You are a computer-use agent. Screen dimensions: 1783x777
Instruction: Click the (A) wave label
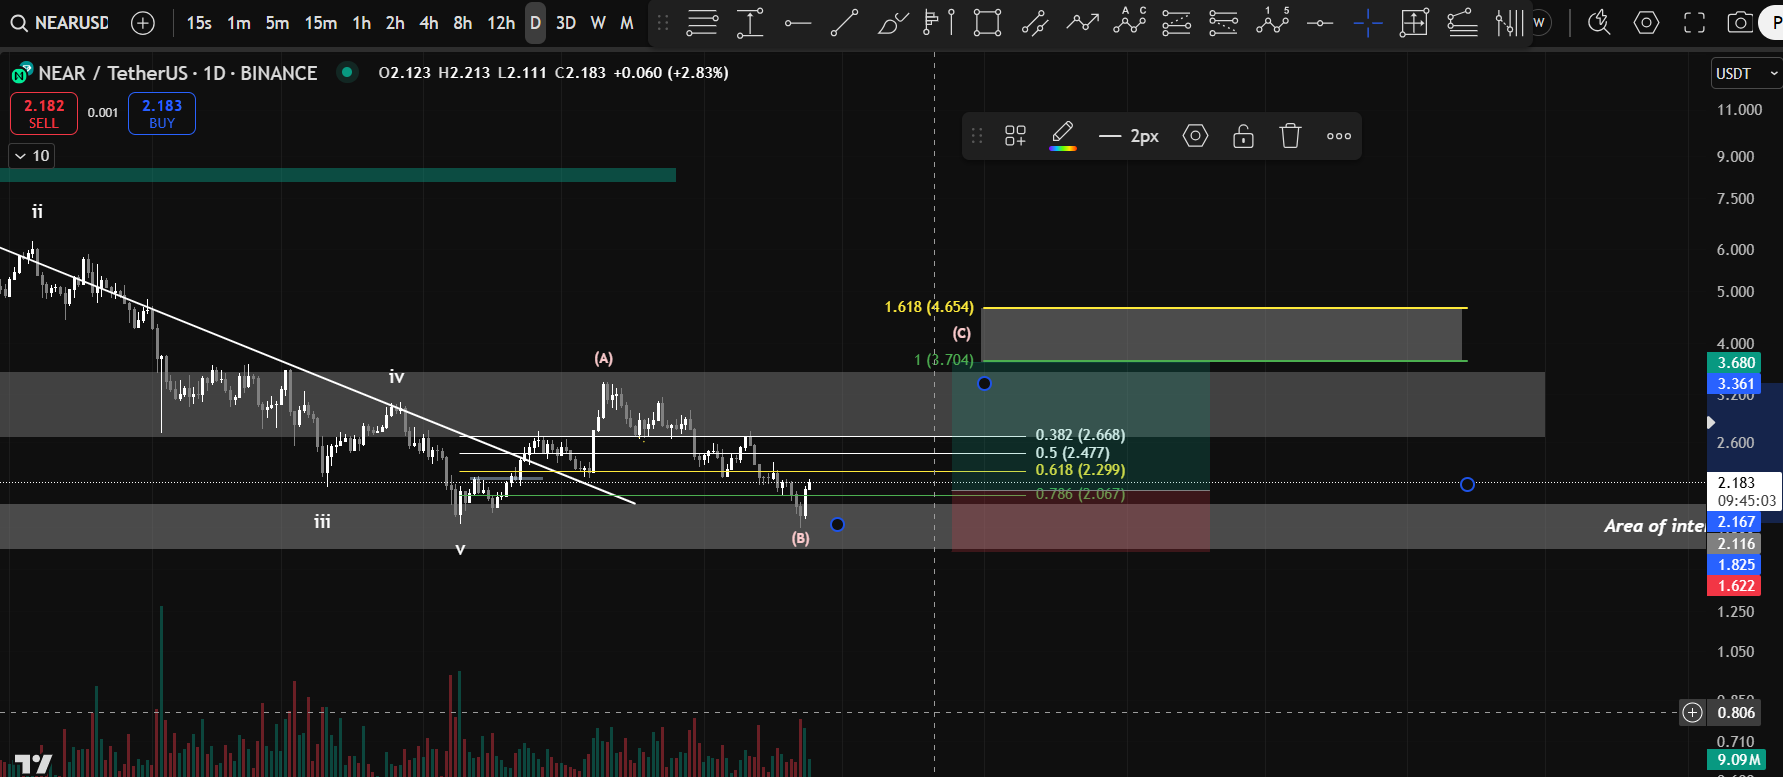[603, 358]
